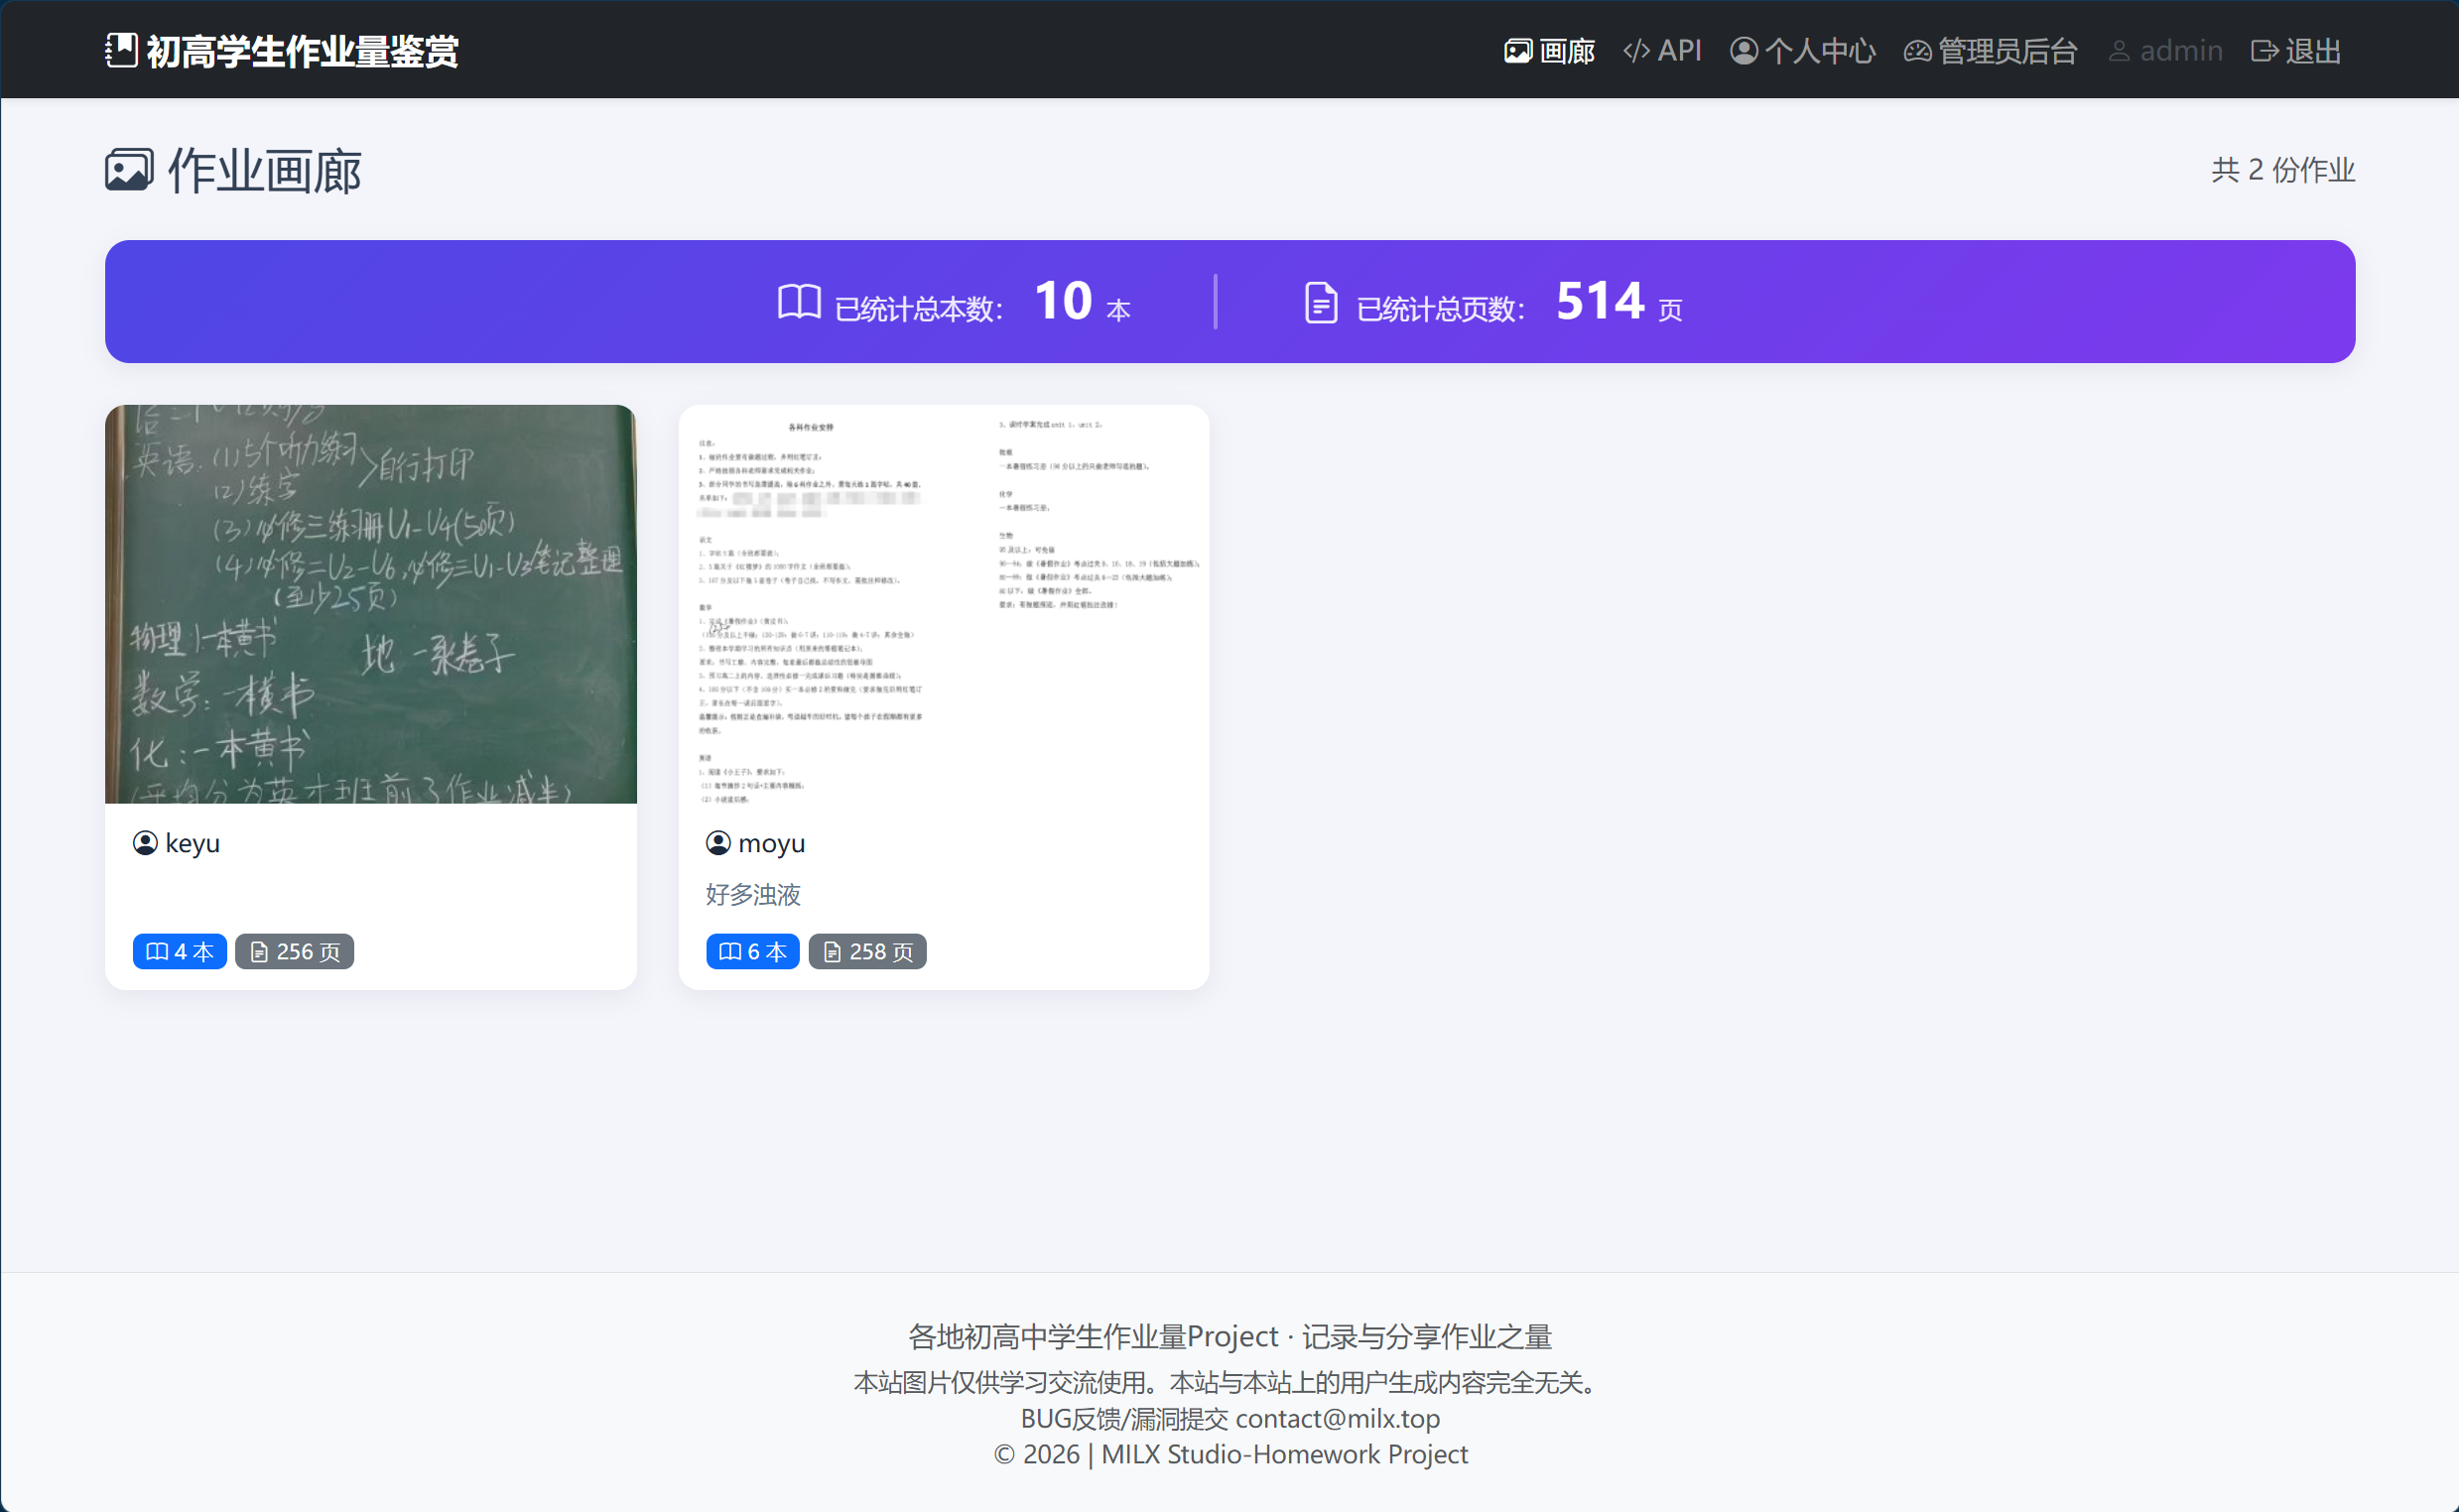2459x1512 pixels.
Task: Click the 4 本 badge on keyu card
Action: pos(180,951)
